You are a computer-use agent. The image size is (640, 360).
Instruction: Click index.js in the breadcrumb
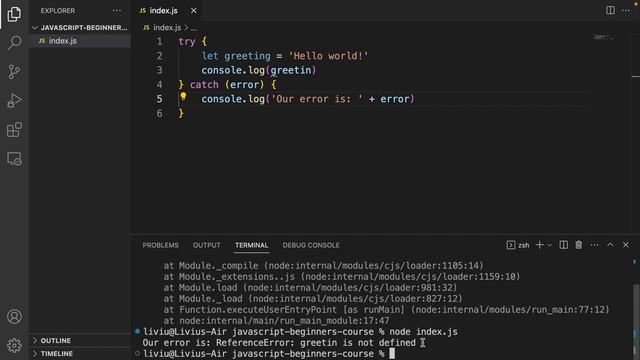click(167, 28)
